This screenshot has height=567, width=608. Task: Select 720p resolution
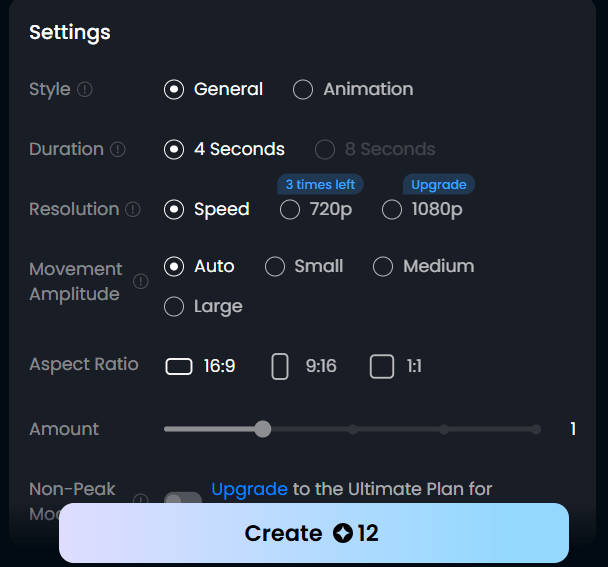[x=290, y=209]
